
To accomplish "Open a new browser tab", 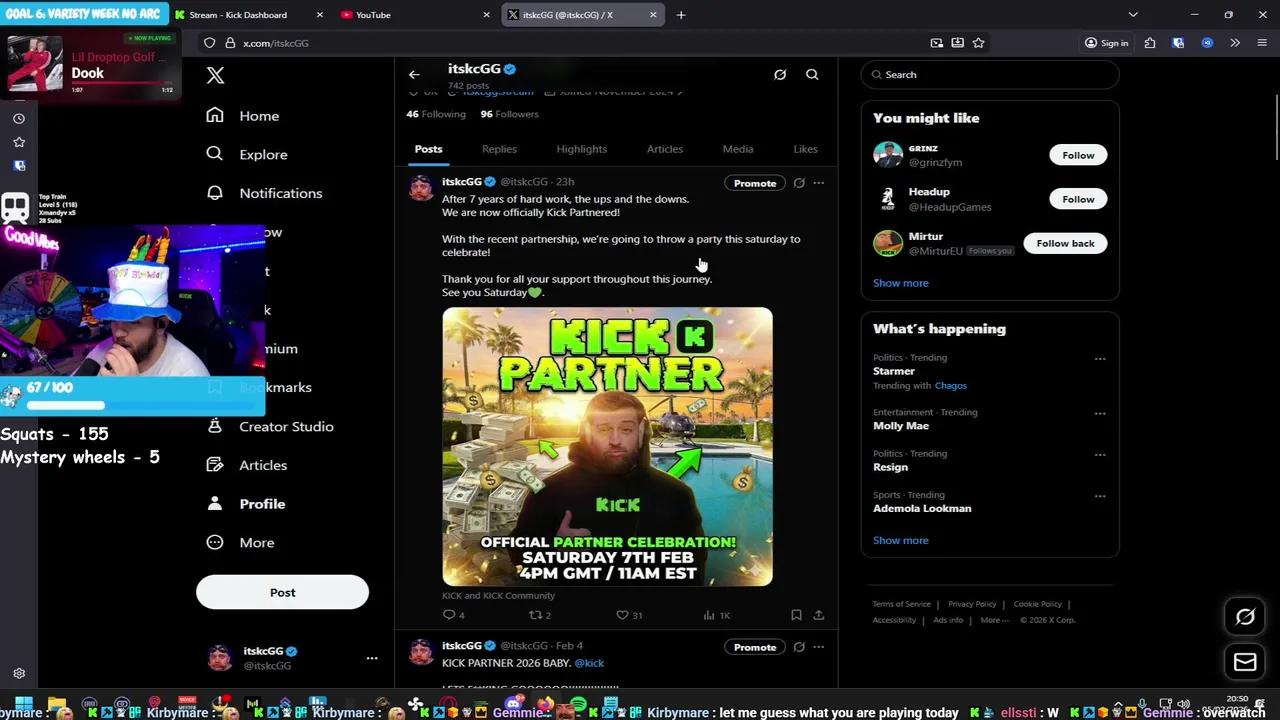I will [x=681, y=15].
